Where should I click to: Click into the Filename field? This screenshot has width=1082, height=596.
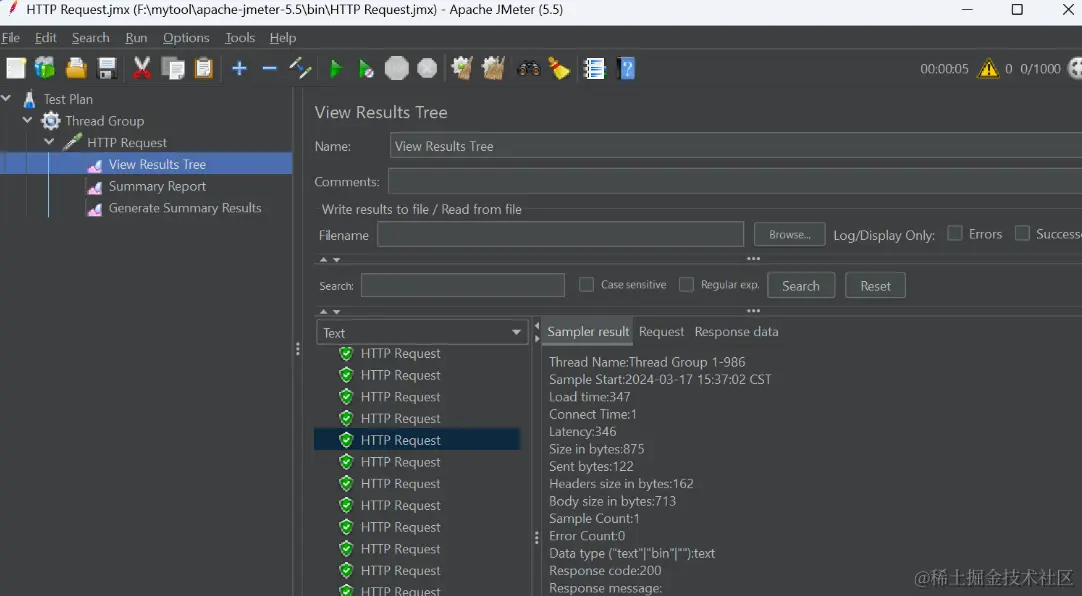coord(560,235)
